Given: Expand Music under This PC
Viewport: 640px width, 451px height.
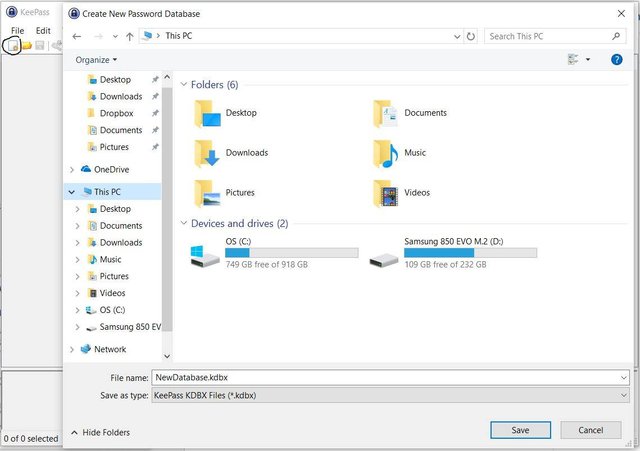Looking at the screenshot, I should click(78, 260).
